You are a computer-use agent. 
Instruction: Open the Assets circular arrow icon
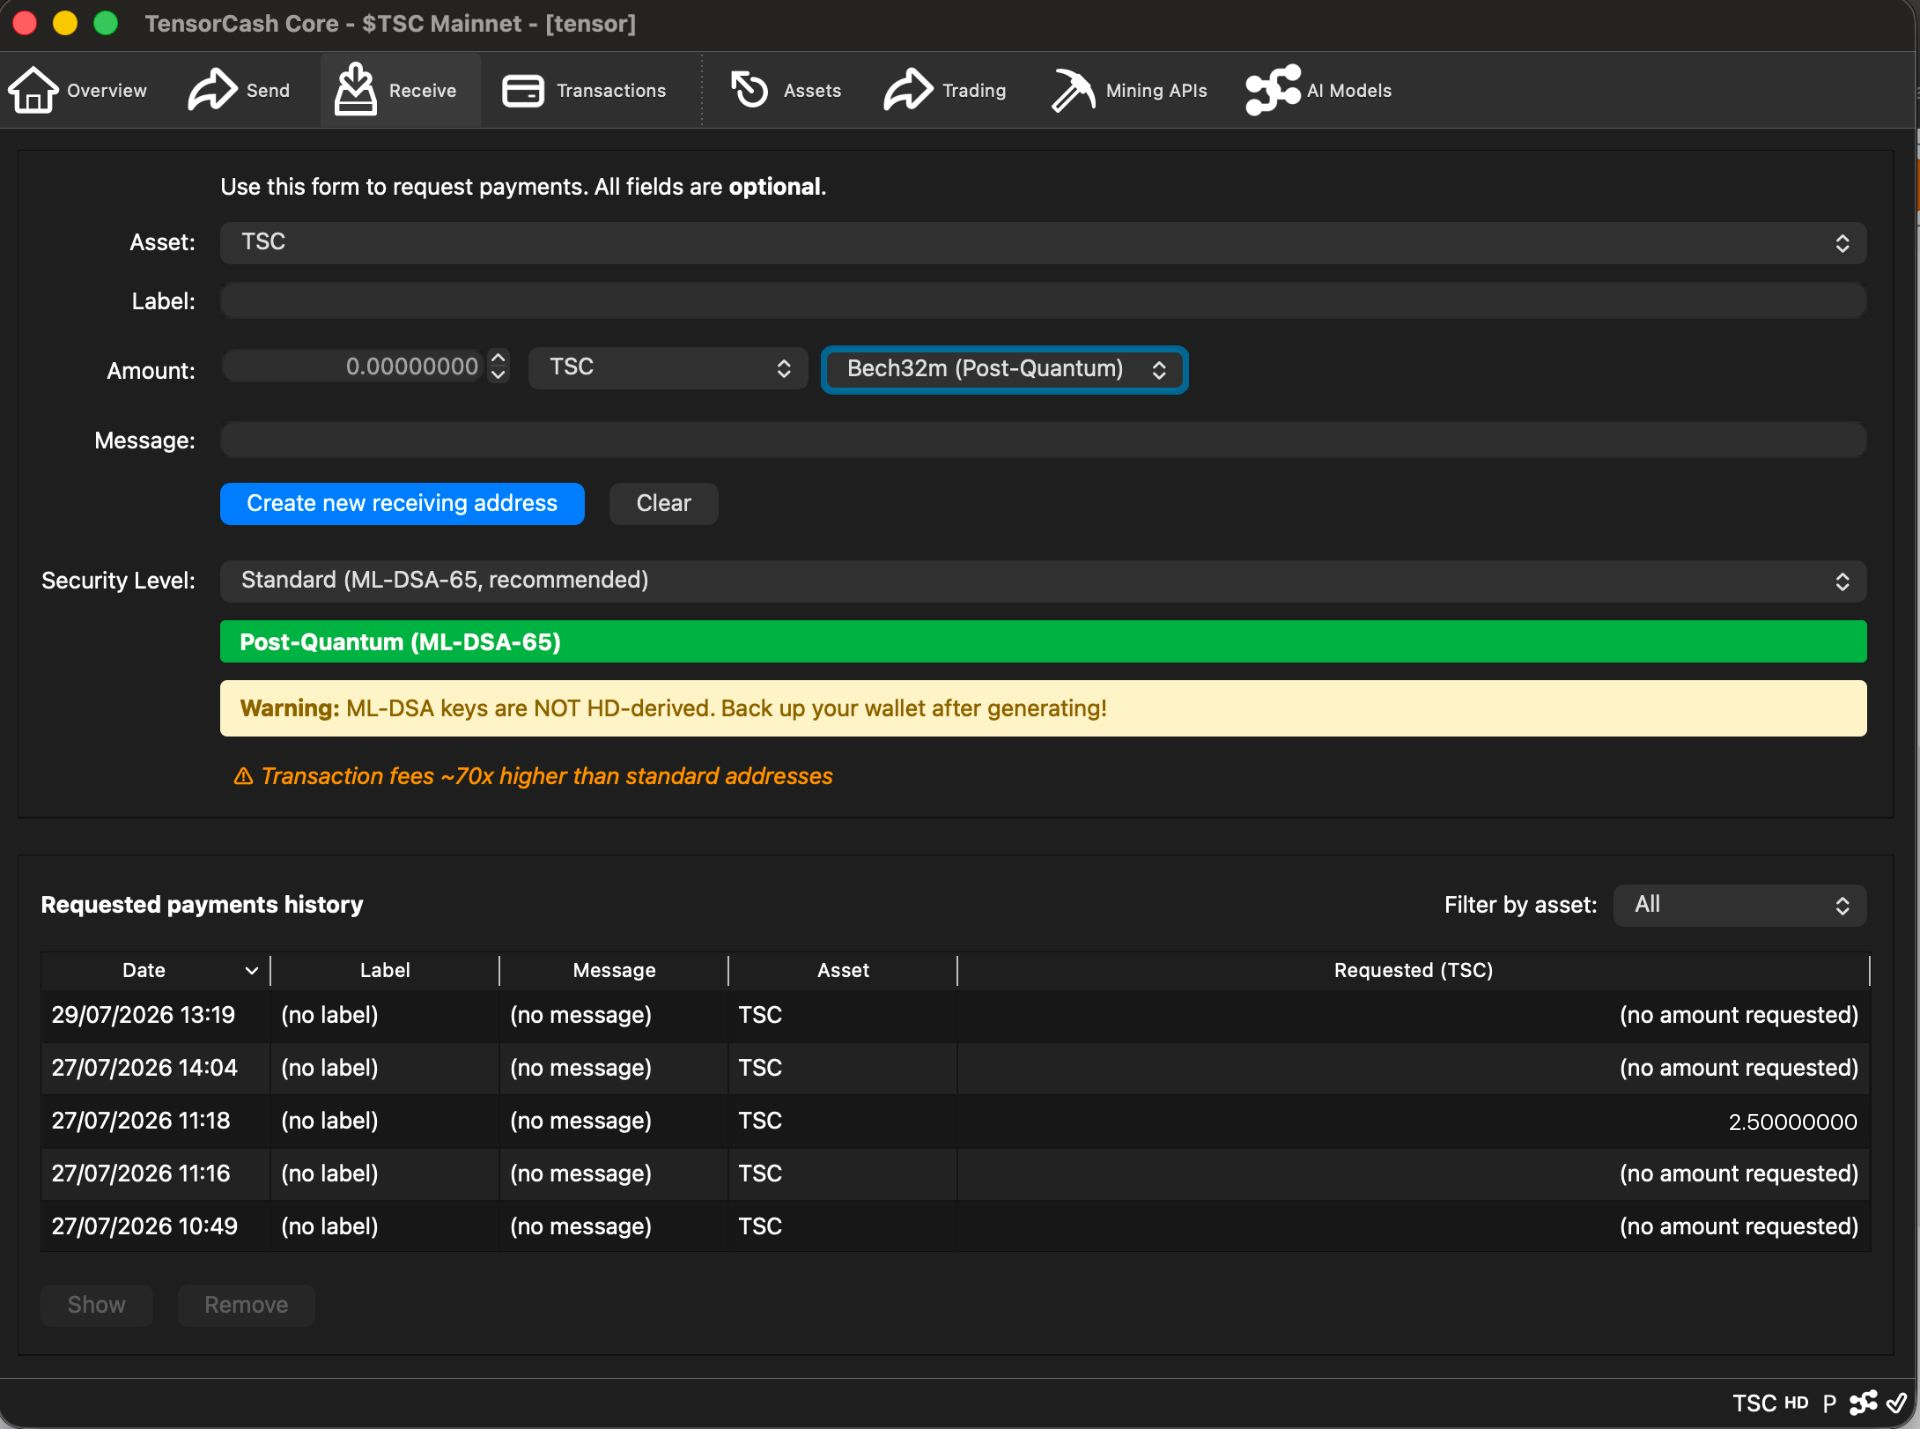pos(749,90)
